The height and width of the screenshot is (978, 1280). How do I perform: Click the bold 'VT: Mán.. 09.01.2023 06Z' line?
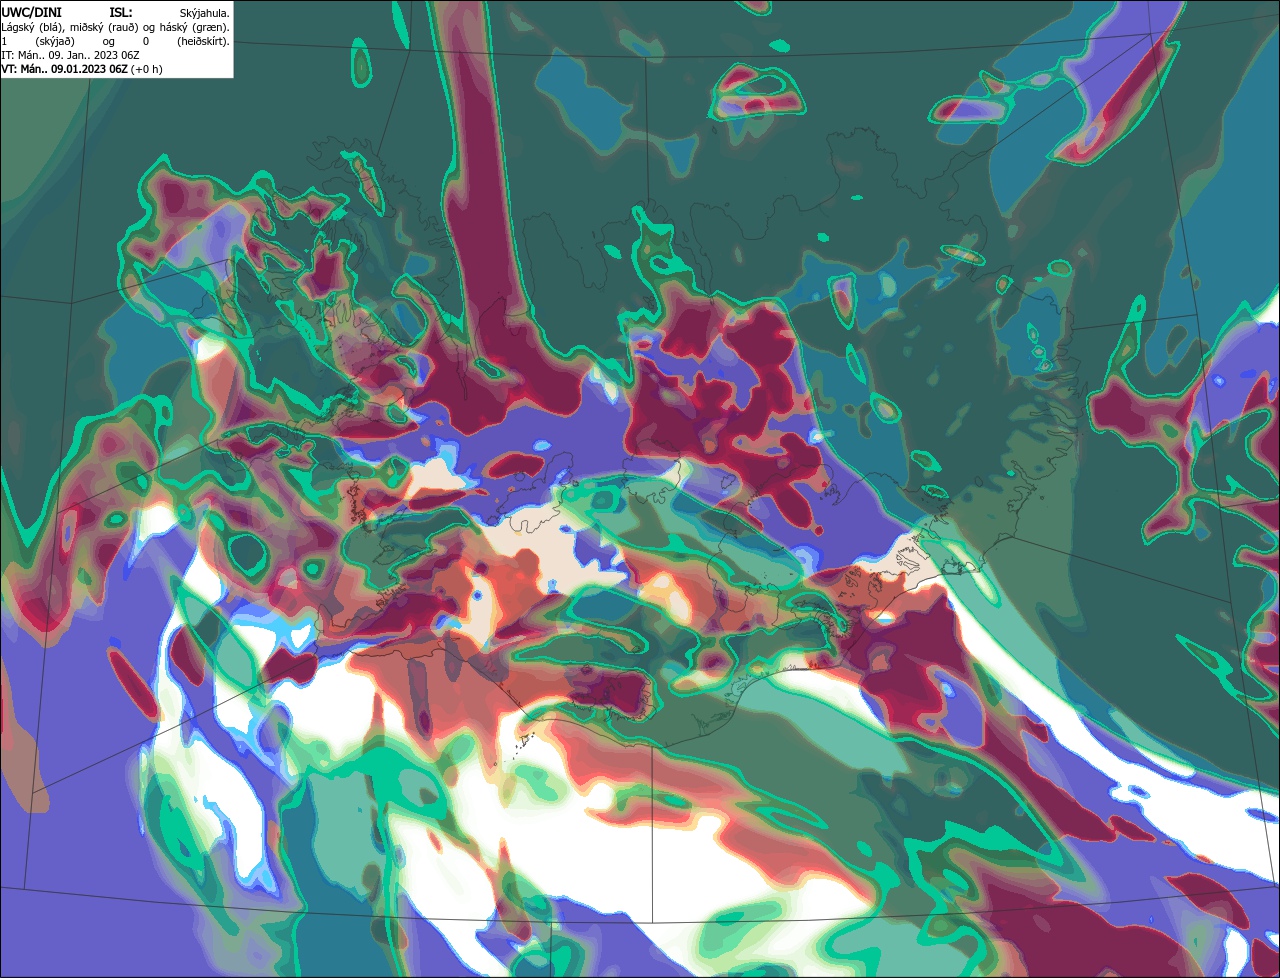point(64,69)
